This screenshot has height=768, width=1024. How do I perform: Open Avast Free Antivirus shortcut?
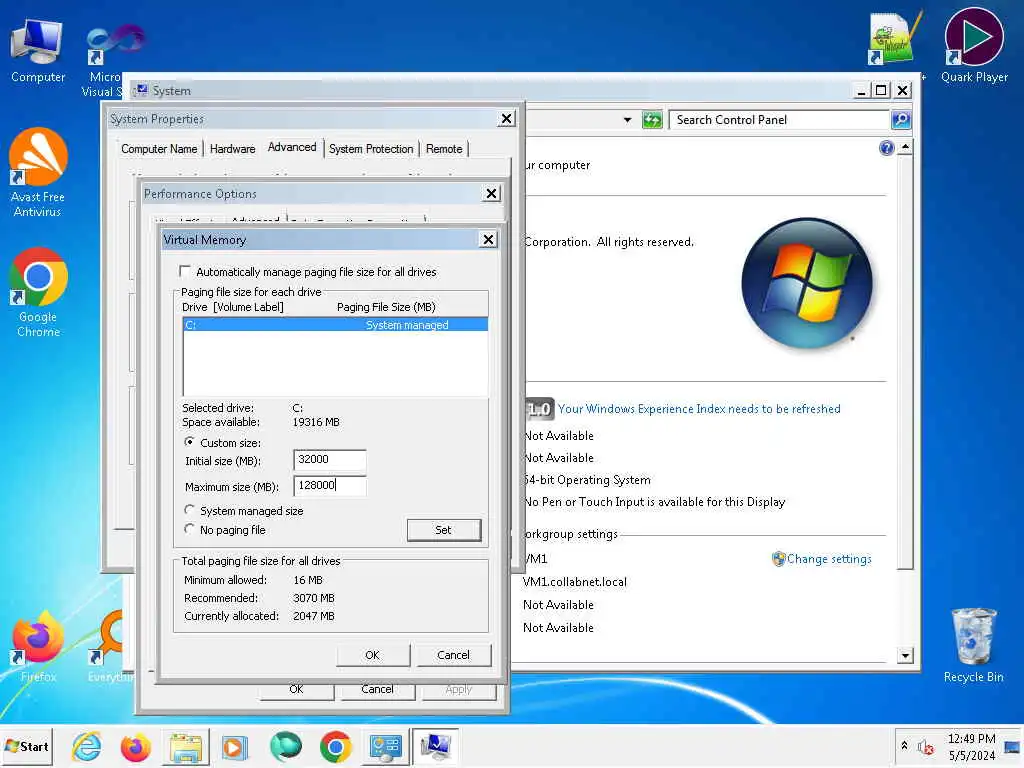tap(37, 172)
